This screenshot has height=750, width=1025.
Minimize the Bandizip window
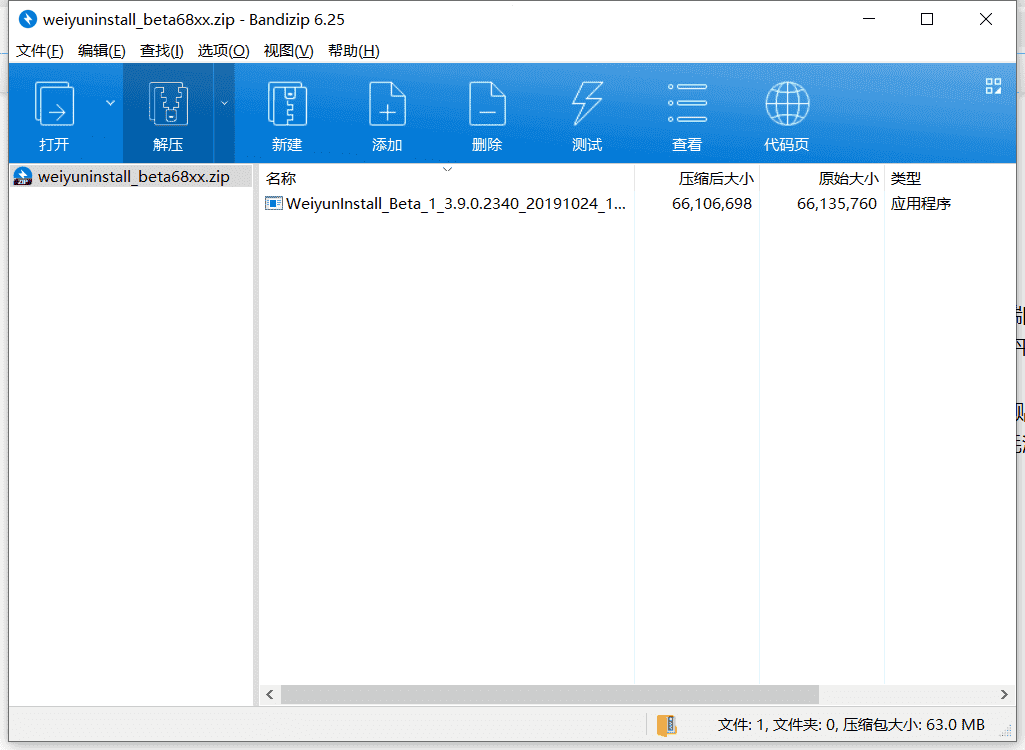(869, 19)
